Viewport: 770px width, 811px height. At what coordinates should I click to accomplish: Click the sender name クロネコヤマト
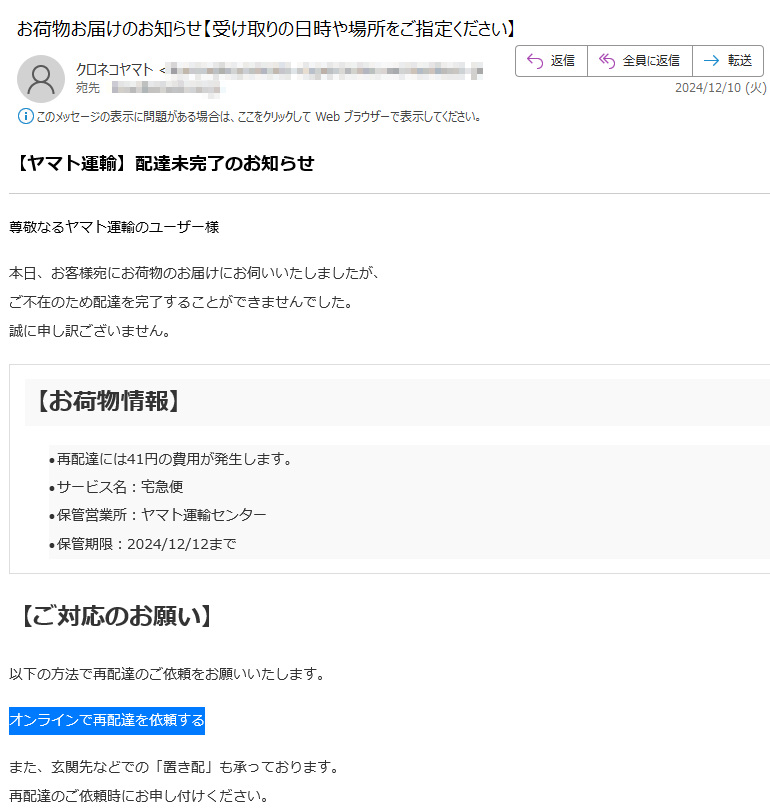point(114,69)
